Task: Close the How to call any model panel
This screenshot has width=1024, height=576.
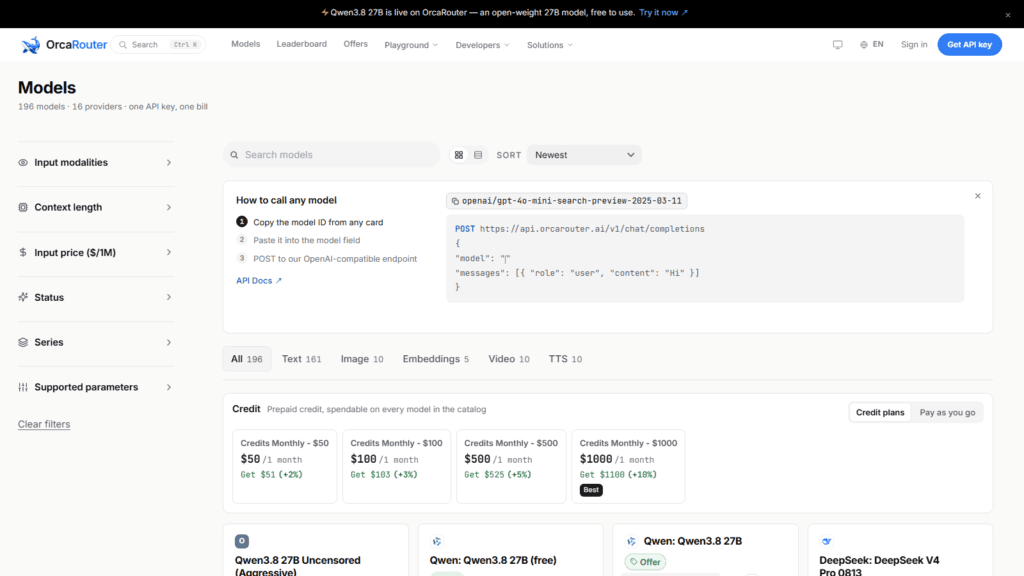Action: (x=978, y=196)
